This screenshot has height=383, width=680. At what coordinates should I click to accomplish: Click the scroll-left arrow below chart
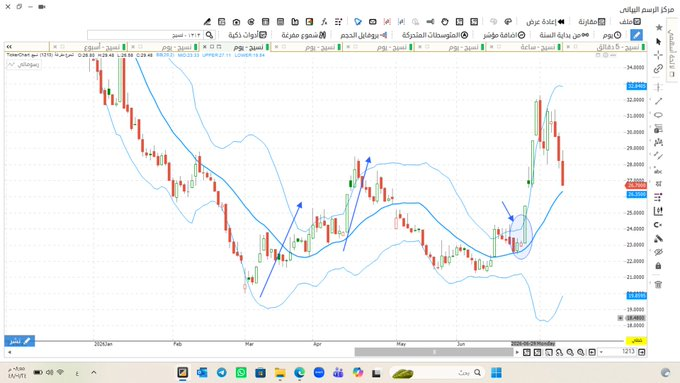point(10,352)
